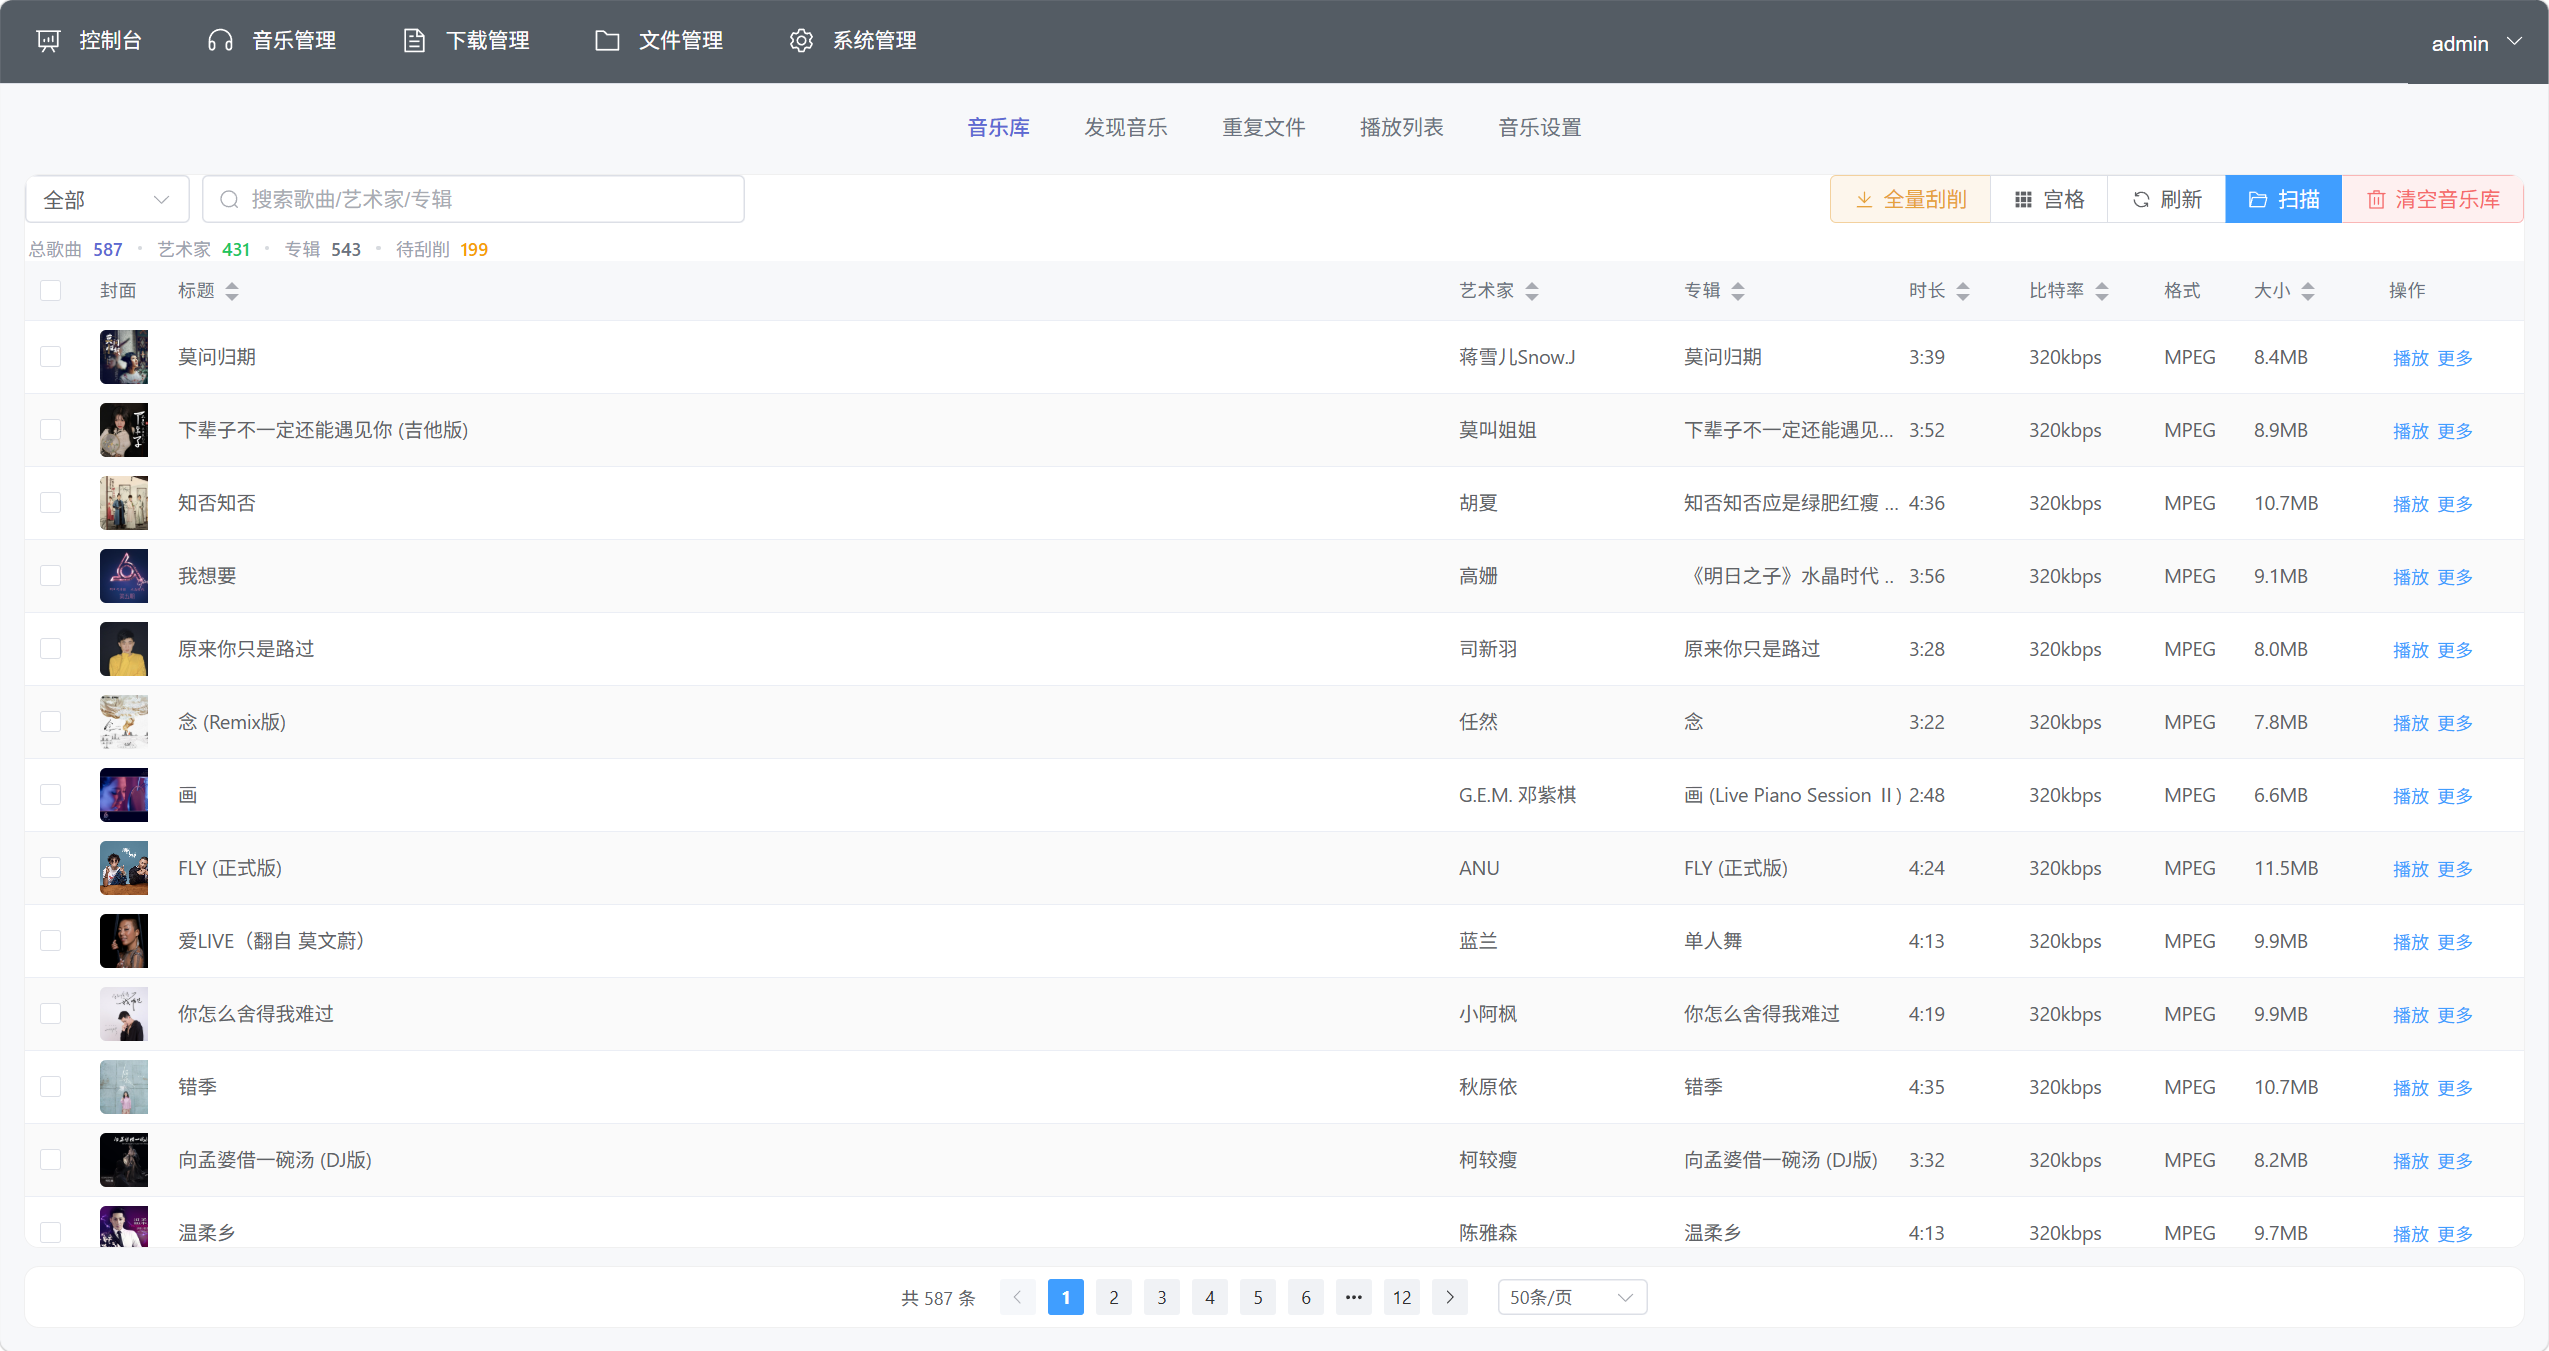The width and height of the screenshot is (2549, 1351).
Task: Check the box for 原来你只是路过 row
Action: click(x=51, y=649)
